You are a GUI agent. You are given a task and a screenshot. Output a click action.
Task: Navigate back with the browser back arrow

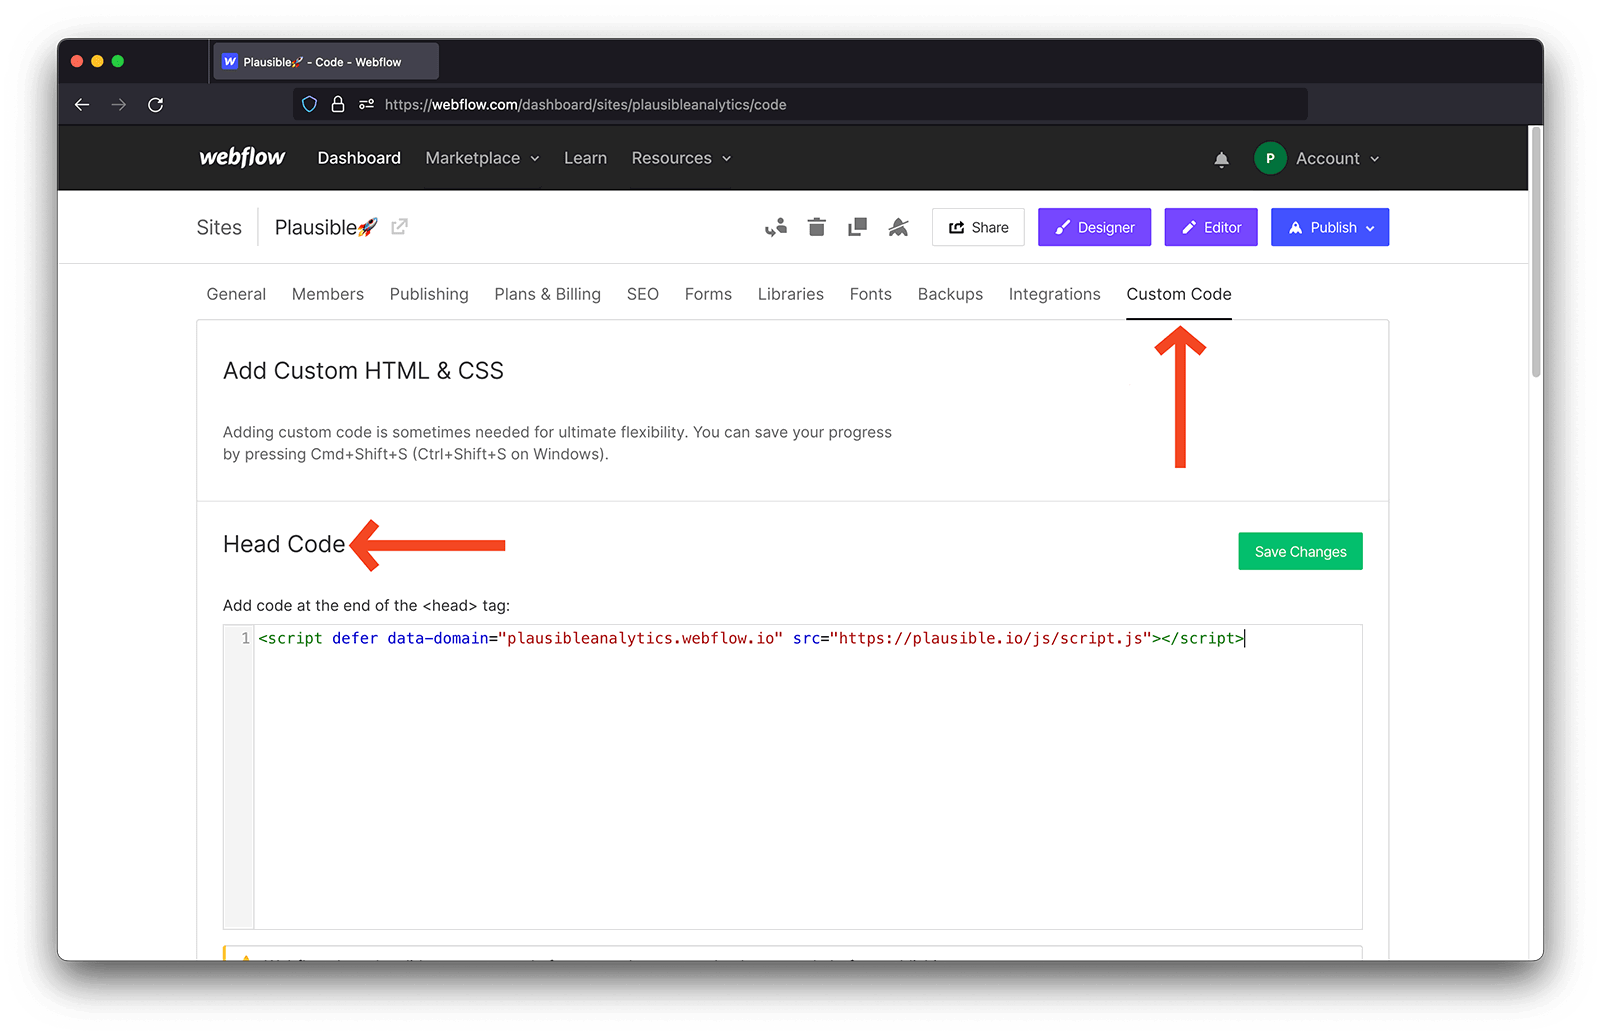[x=82, y=104]
